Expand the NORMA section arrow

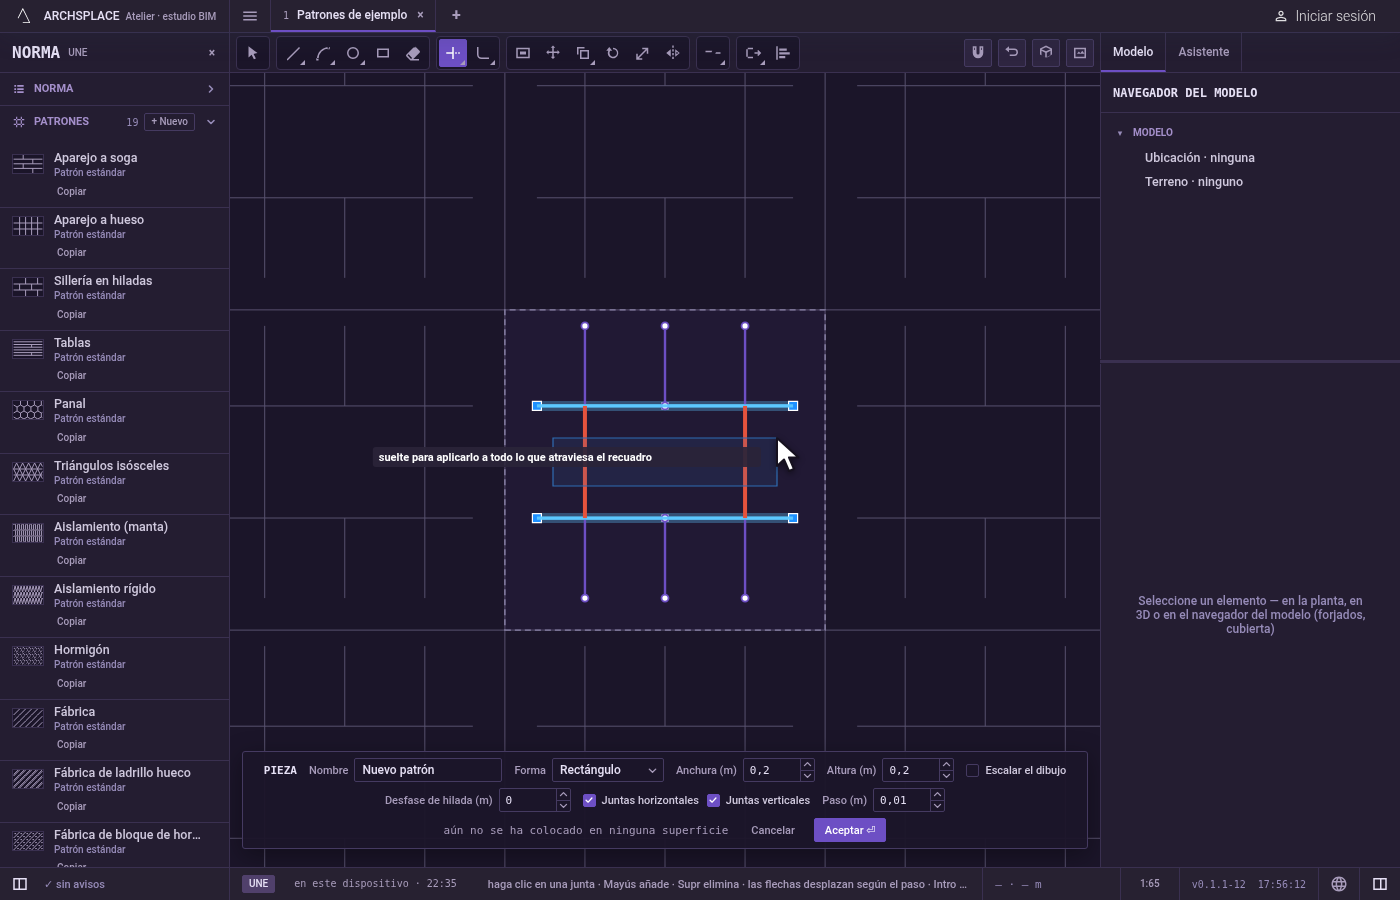tap(211, 89)
